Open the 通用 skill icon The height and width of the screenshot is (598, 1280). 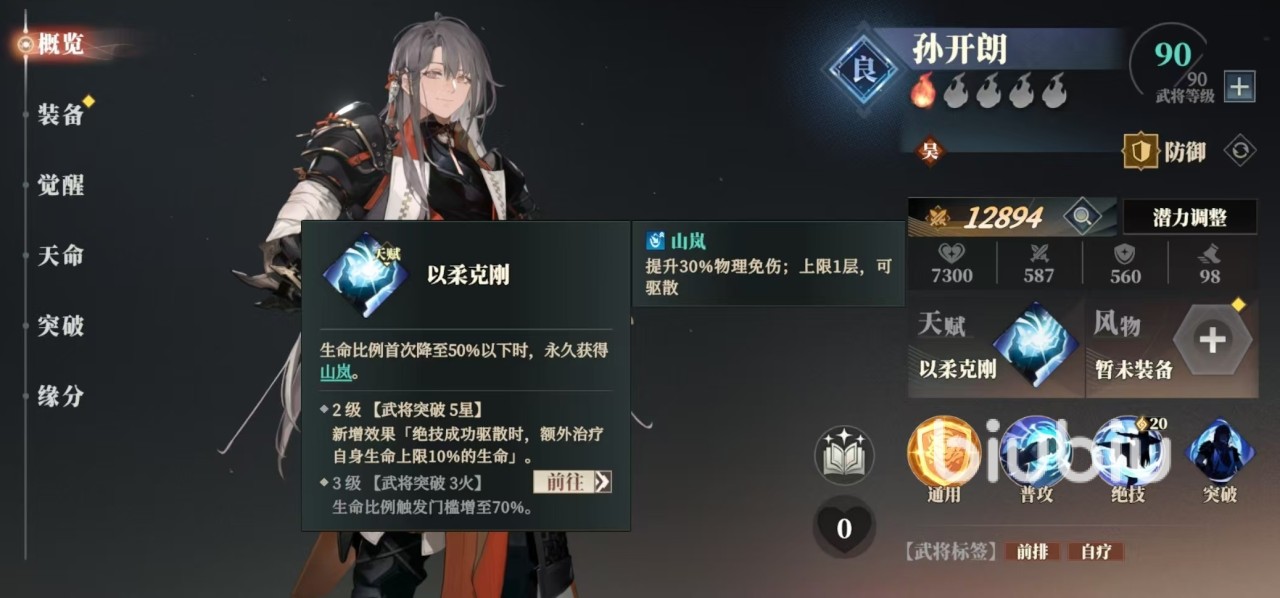[x=944, y=452]
